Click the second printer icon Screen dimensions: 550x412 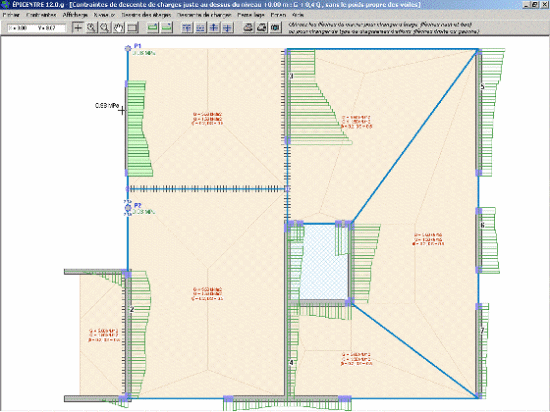[x=262, y=27]
